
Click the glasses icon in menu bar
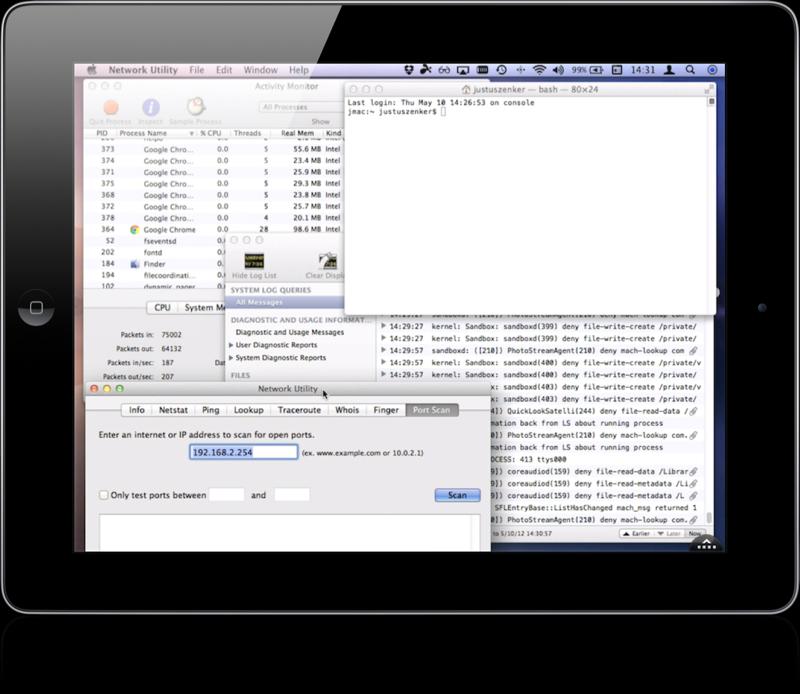pyautogui.click(x=444, y=70)
